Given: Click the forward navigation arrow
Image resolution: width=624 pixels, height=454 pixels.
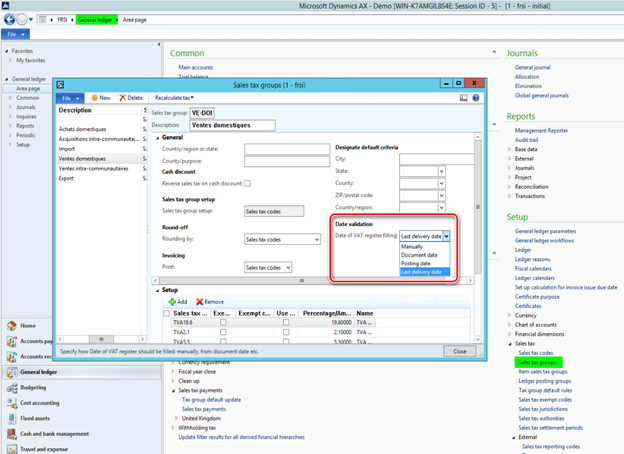Looking at the screenshot, I should pos(22,19).
